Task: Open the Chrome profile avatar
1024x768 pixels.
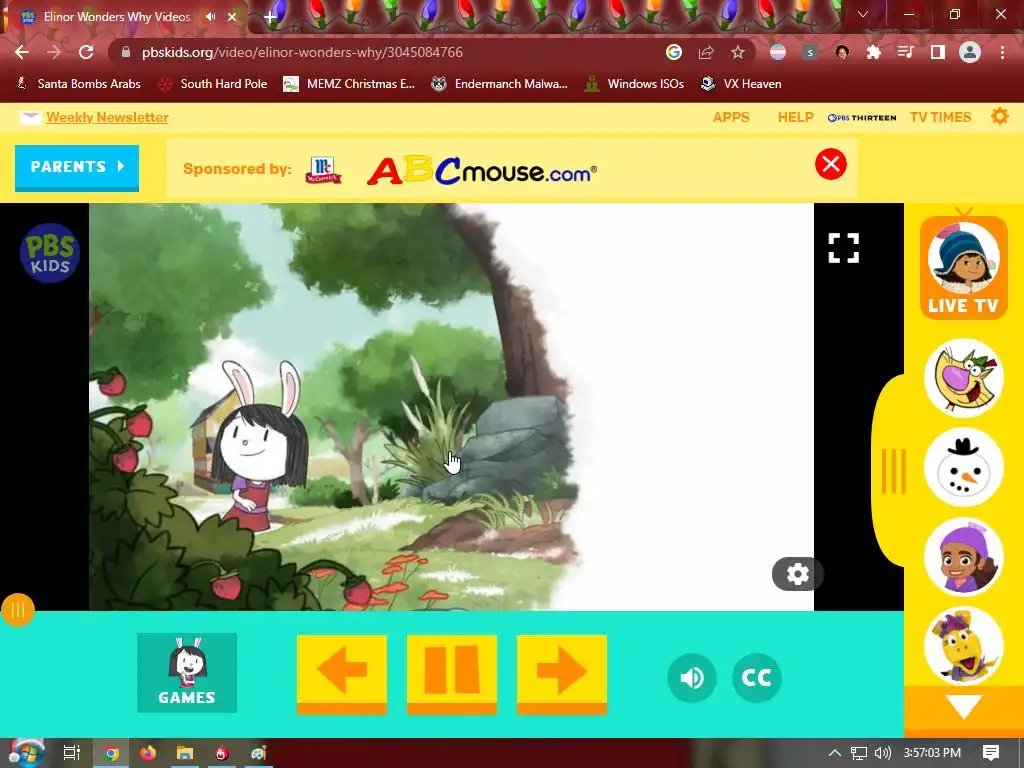Action: 970,52
